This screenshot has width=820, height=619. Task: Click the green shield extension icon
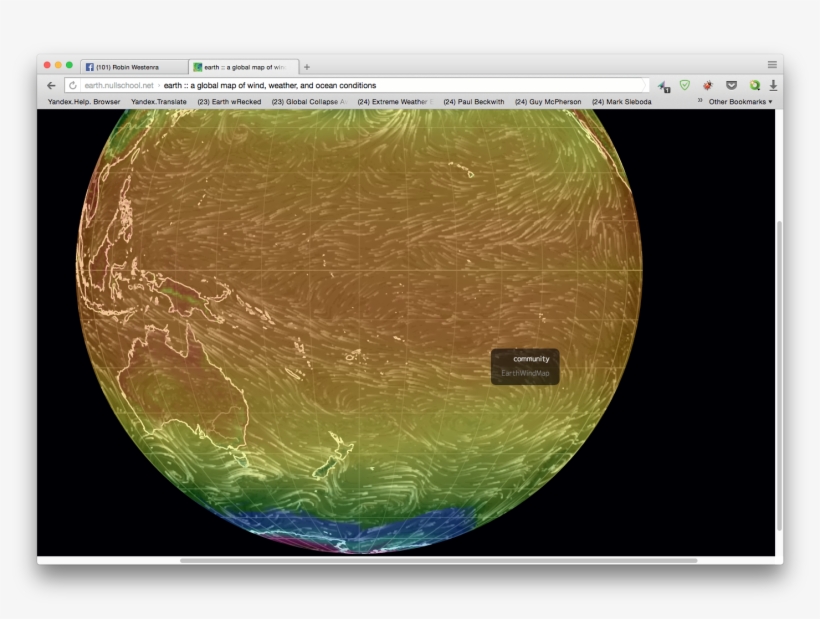[x=685, y=86]
